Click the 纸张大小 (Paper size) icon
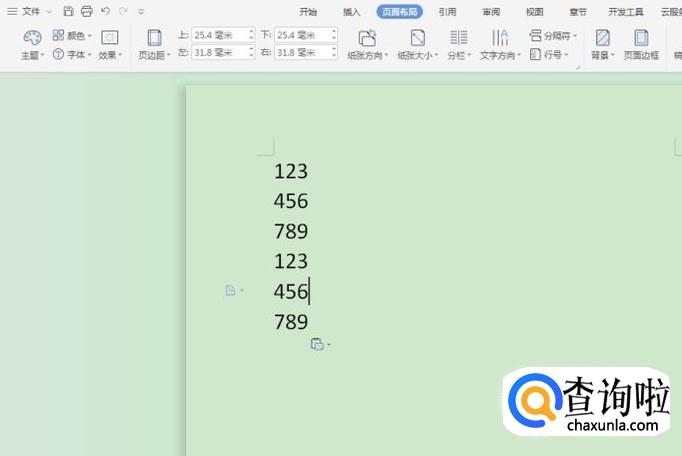This screenshot has width=682, height=456. click(x=417, y=38)
